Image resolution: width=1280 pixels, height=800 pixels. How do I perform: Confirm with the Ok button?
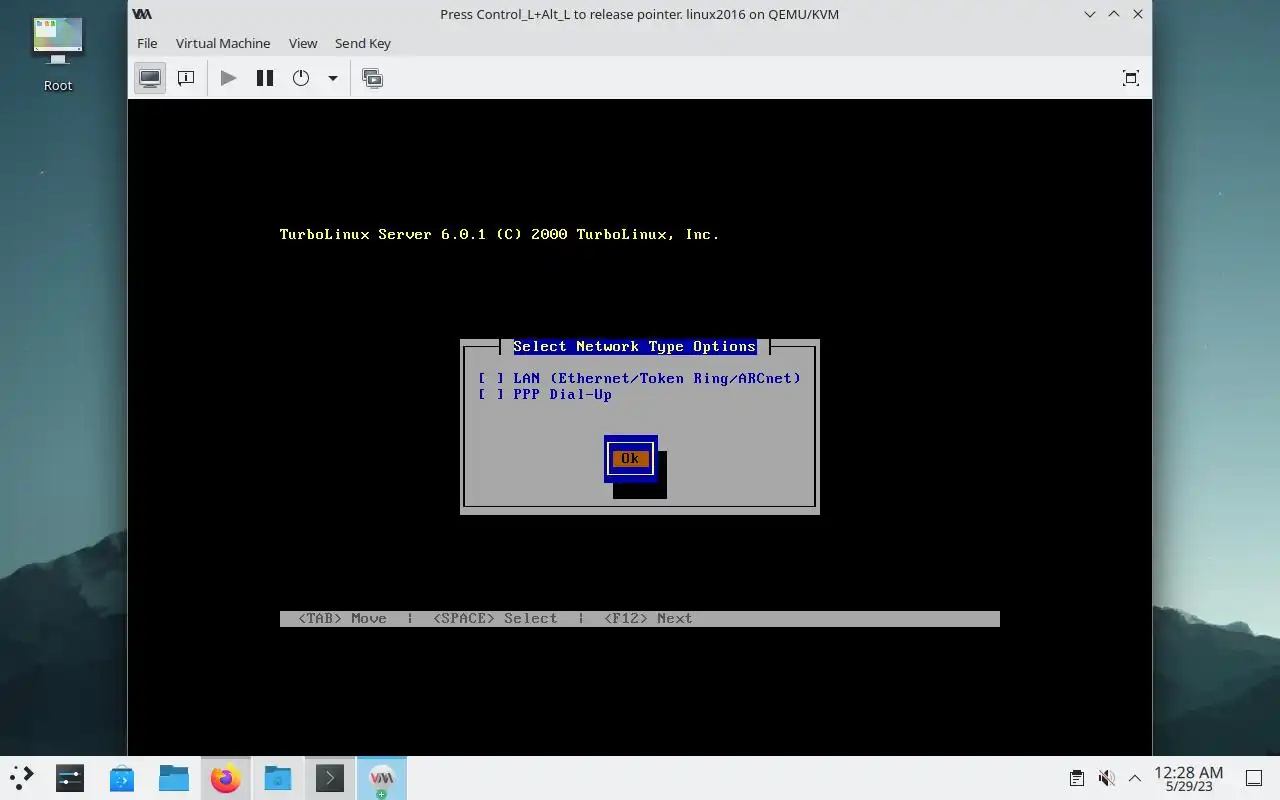630,458
